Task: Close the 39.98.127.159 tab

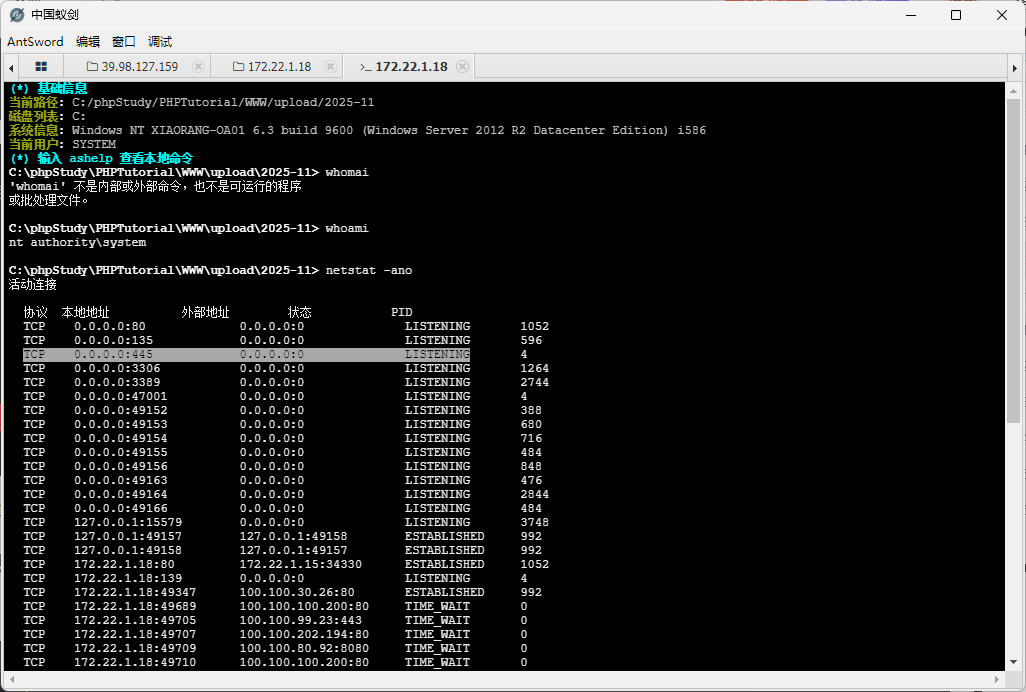Action: click(x=198, y=67)
